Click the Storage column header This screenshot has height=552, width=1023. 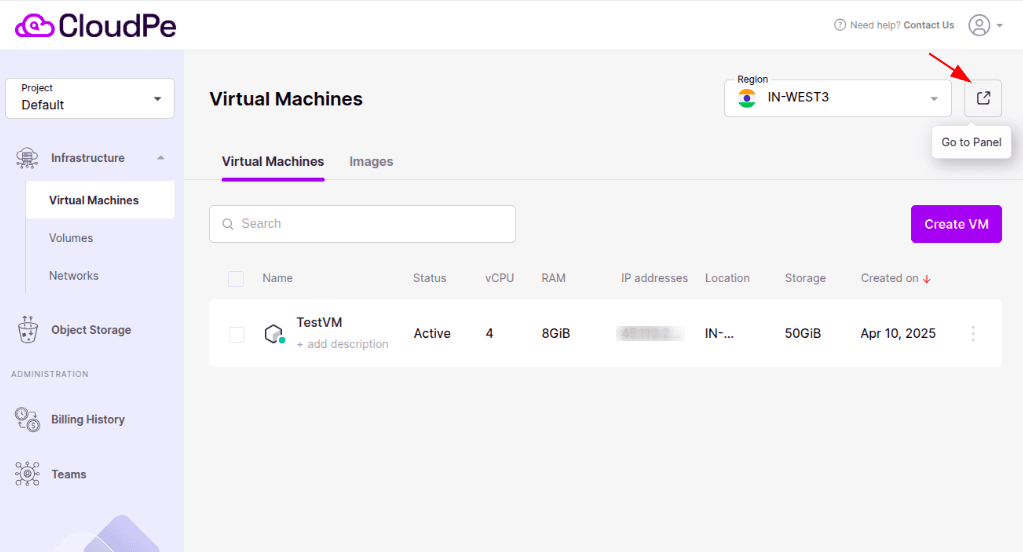point(805,278)
